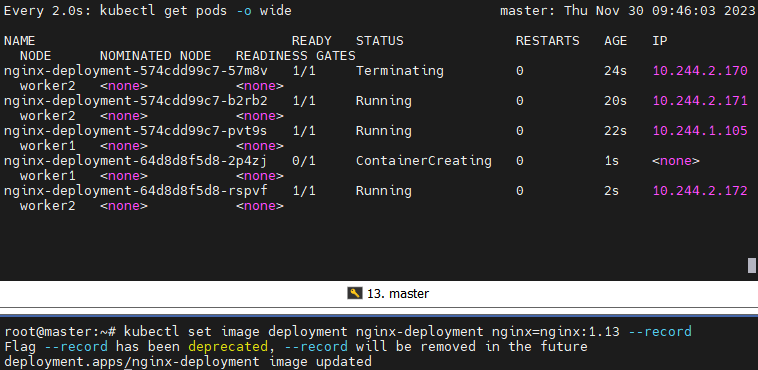
Task: Click pod name nginx-deployment-574cdd99c7-b2rb2
Action: pos(135,101)
